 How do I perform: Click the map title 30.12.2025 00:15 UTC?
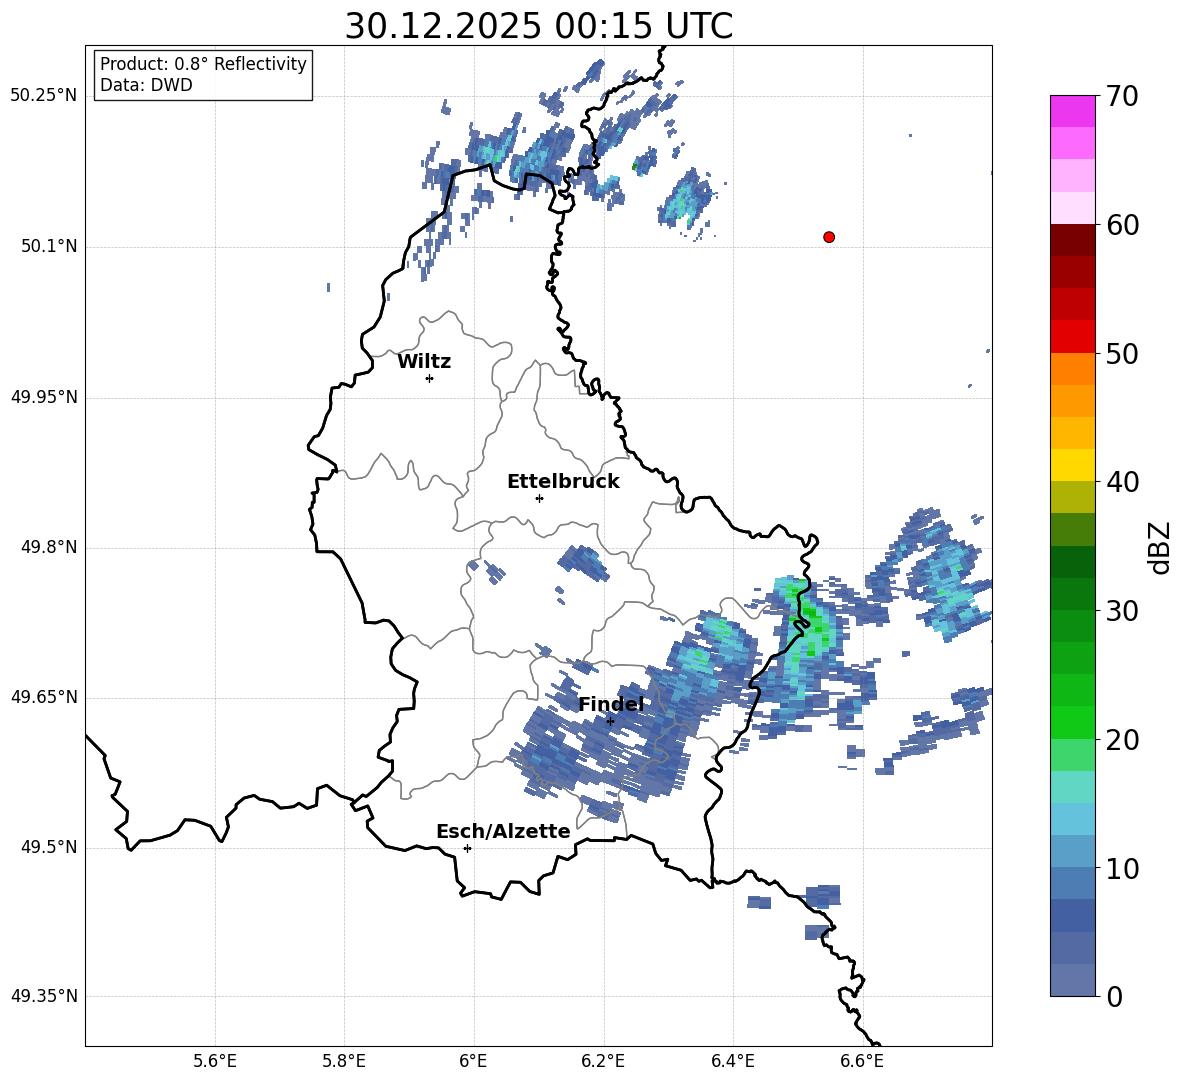point(538,26)
